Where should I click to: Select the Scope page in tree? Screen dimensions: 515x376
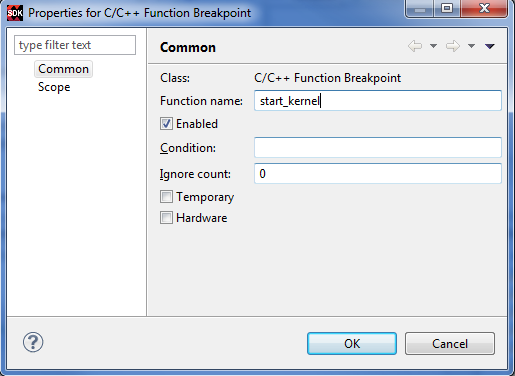pos(54,87)
